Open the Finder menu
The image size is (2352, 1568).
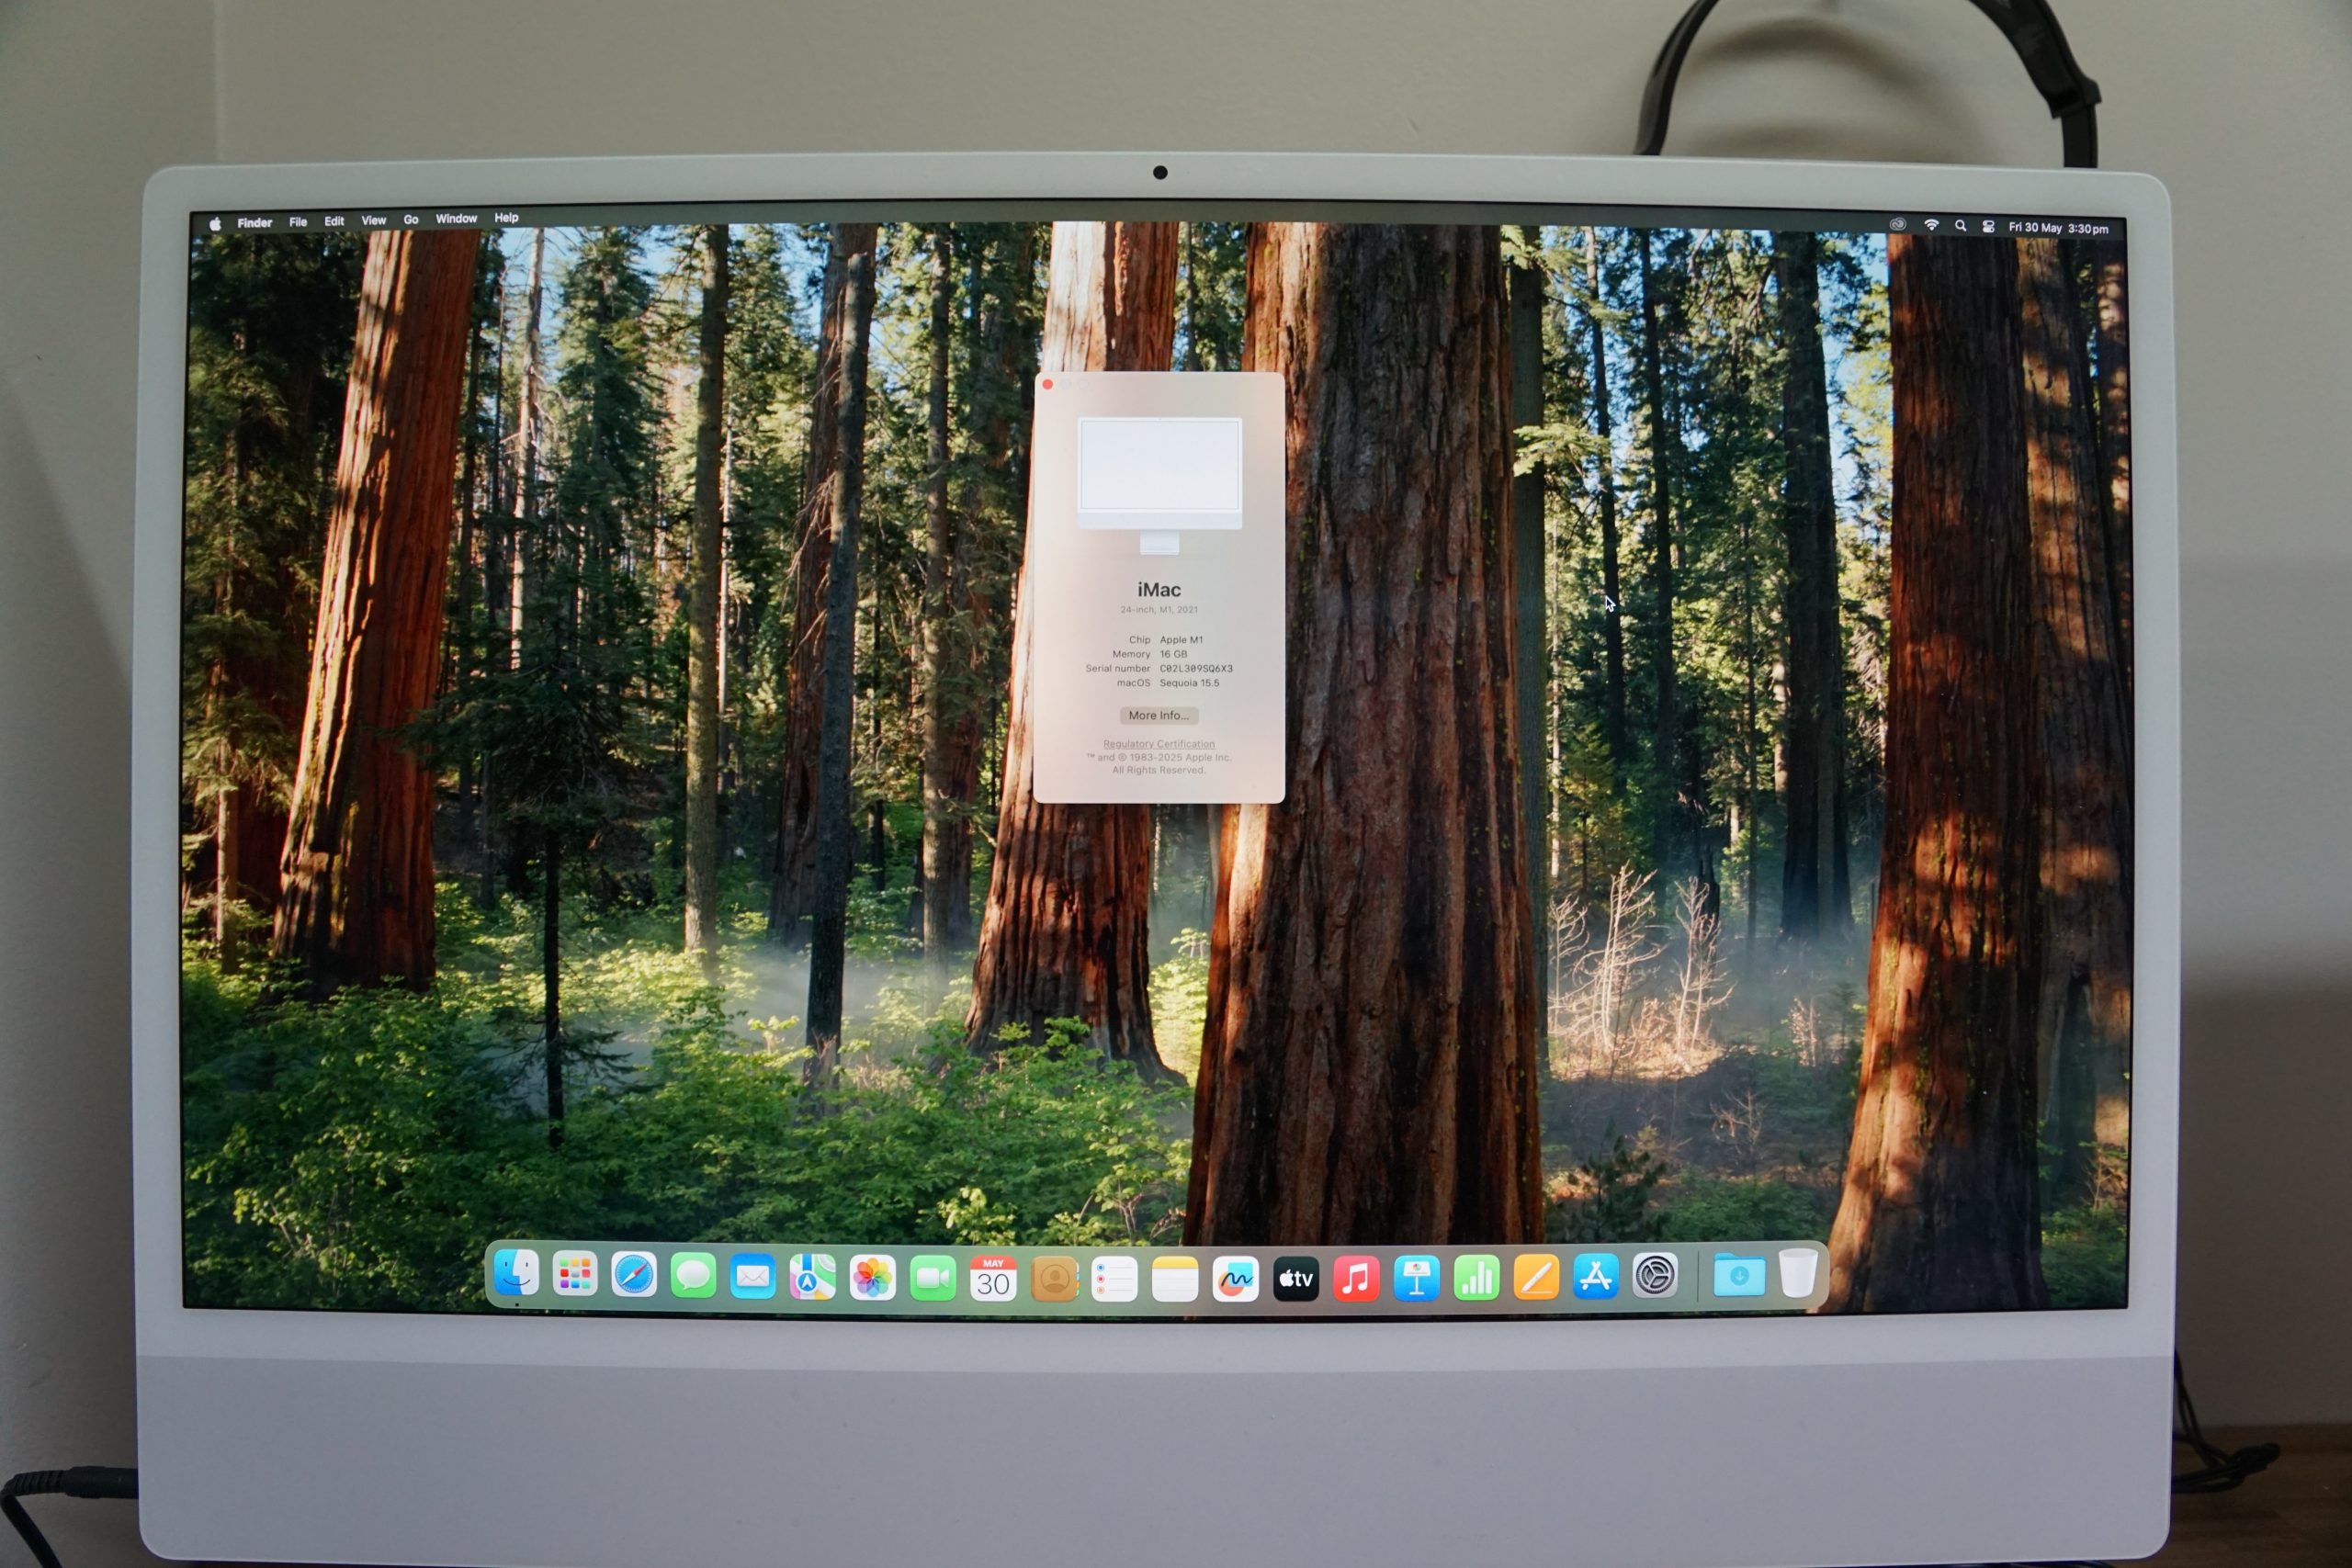coord(254,223)
